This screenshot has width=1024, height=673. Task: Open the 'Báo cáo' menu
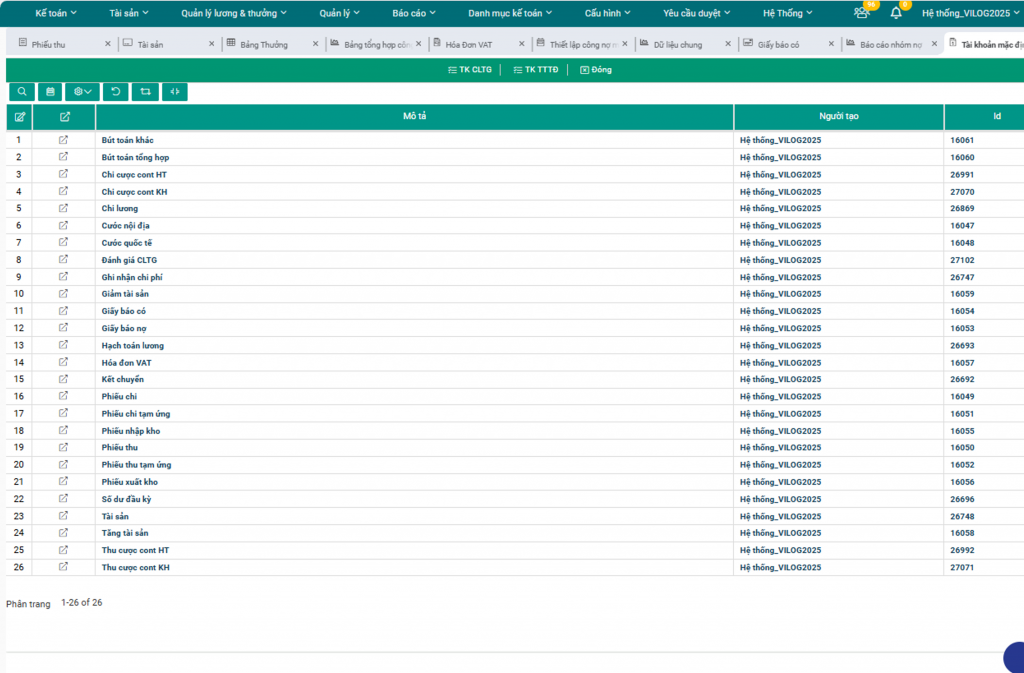tap(415, 13)
